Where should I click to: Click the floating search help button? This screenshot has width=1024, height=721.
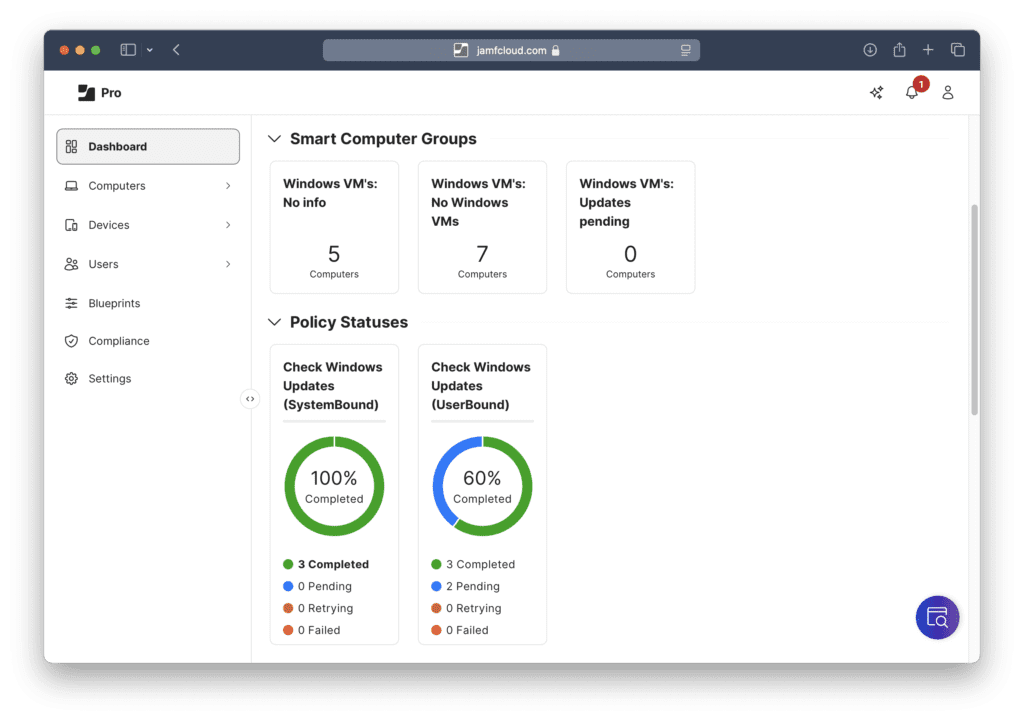pos(937,618)
